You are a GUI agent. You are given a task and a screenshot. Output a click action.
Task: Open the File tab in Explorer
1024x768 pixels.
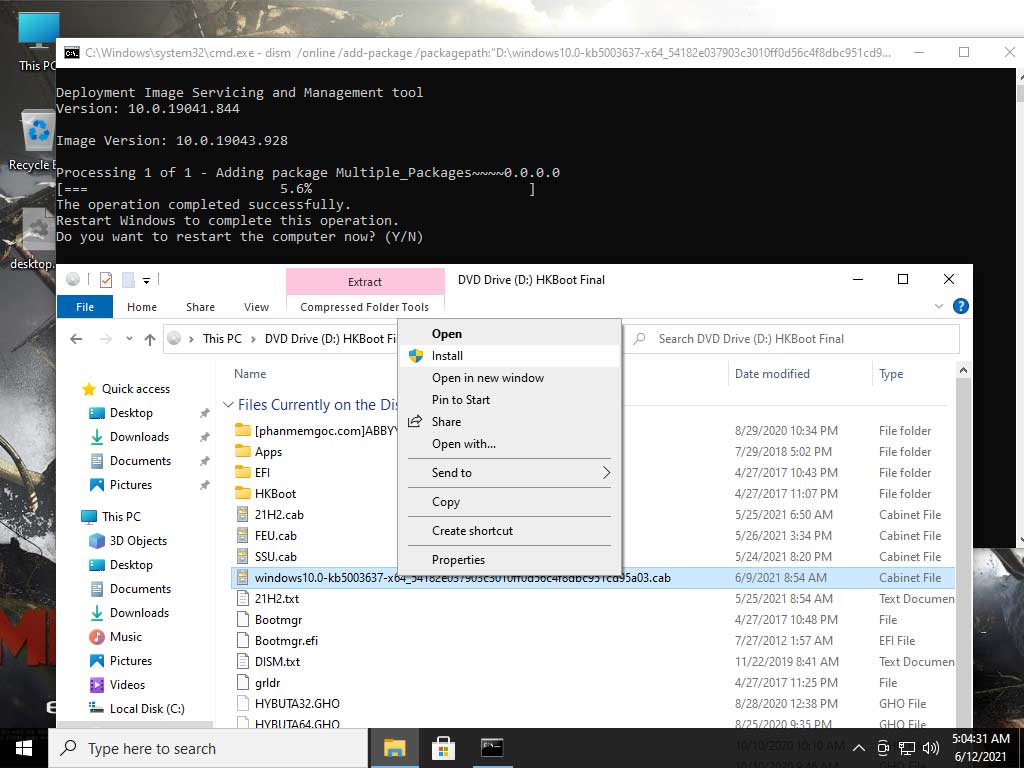pos(85,307)
